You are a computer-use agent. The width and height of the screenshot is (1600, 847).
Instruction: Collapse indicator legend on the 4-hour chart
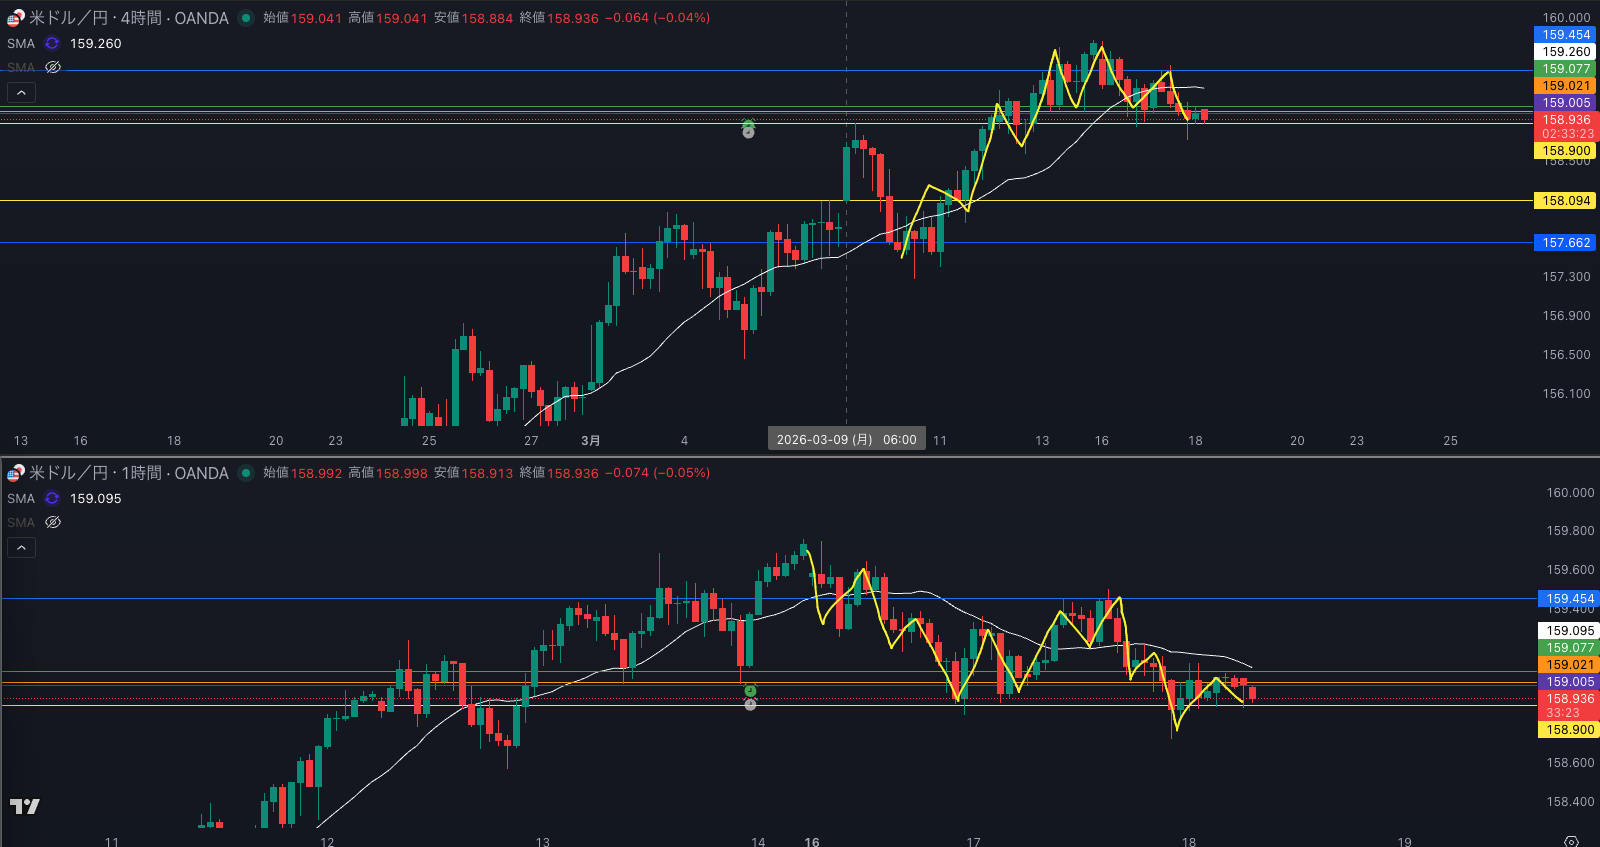22,93
